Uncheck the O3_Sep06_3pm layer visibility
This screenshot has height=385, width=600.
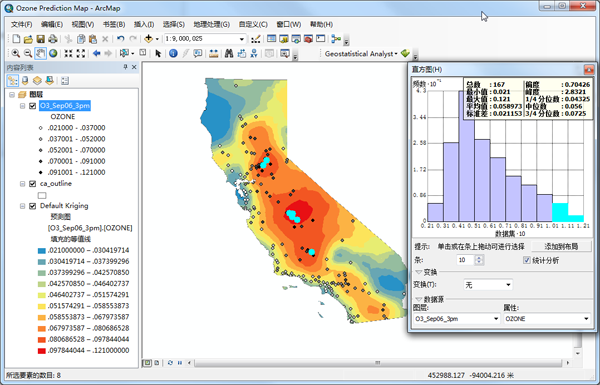pyautogui.click(x=33, y=106)
